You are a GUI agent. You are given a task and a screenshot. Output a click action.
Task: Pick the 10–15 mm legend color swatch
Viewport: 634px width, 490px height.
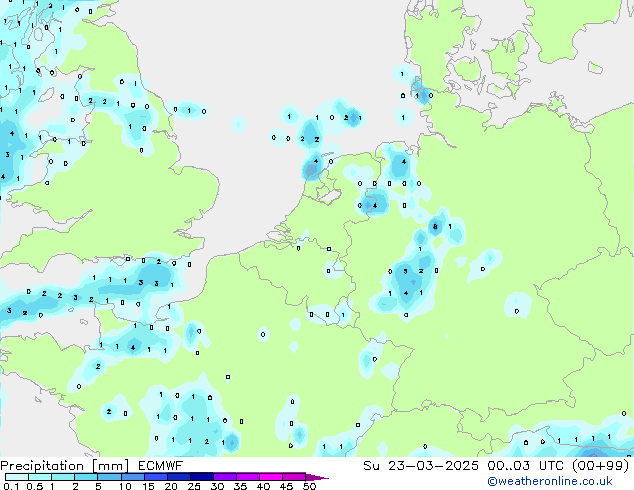pos(132,477)
